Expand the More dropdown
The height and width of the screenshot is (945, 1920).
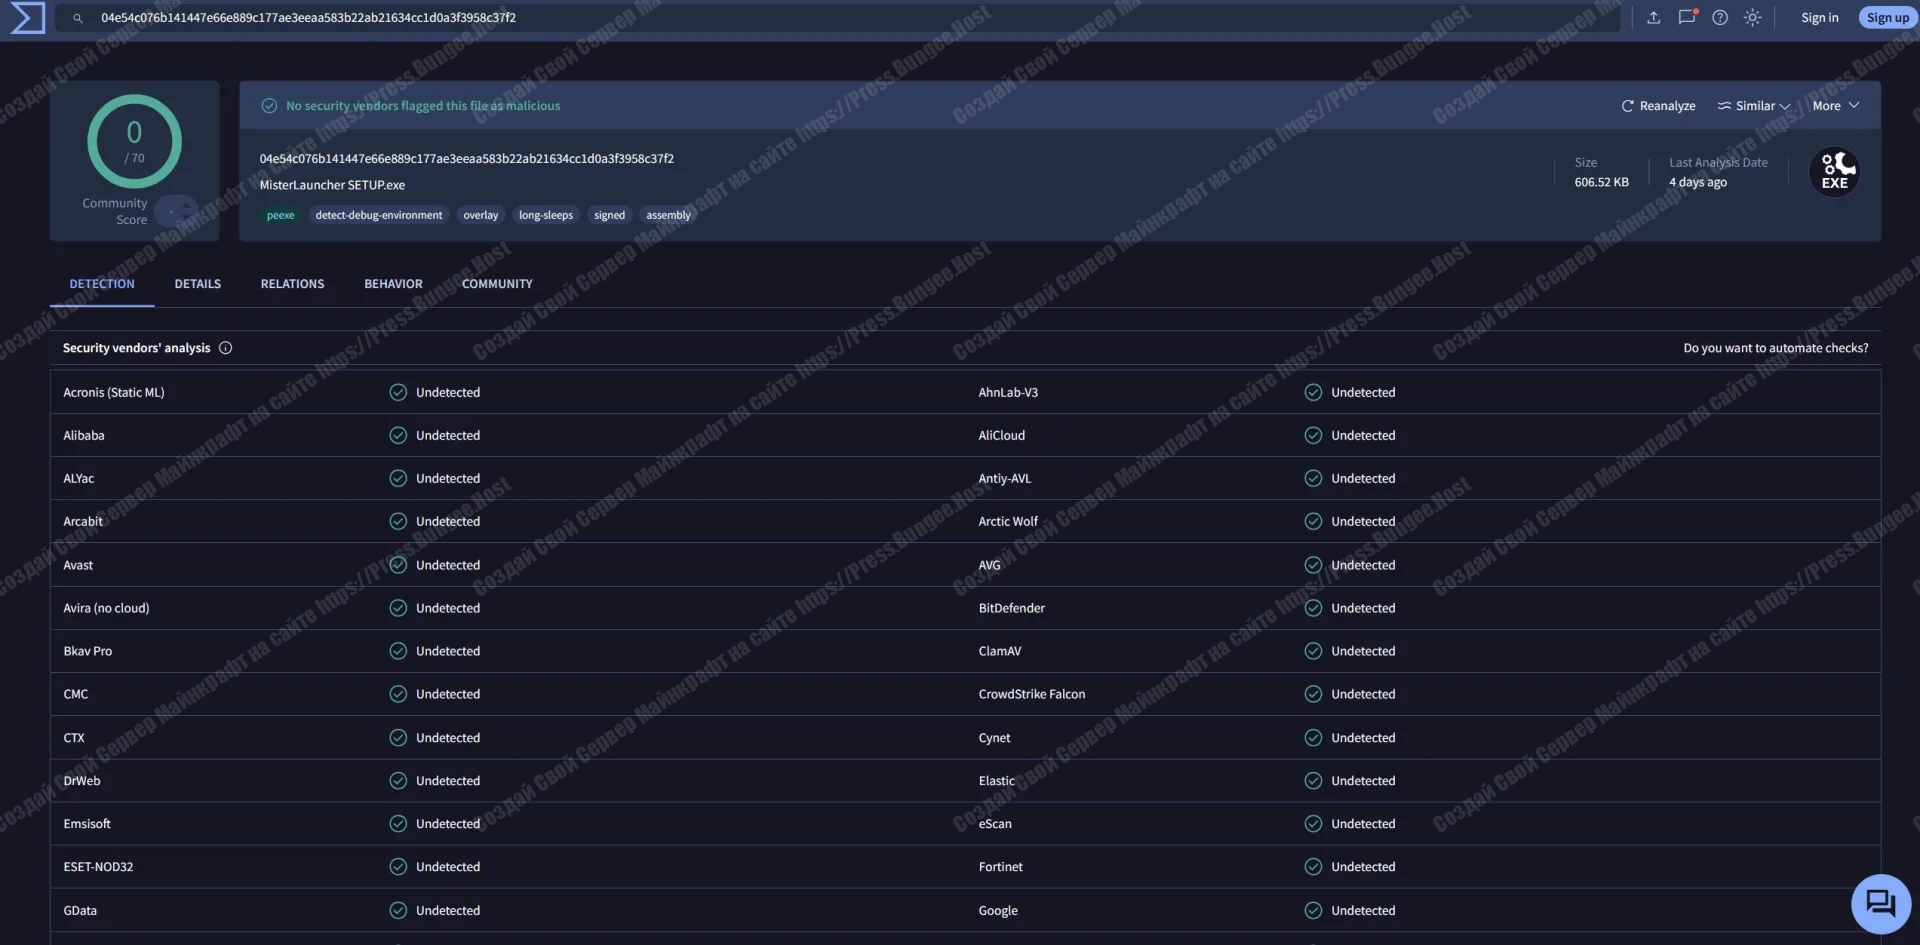pyautogui.click(x=1836, y=106)
